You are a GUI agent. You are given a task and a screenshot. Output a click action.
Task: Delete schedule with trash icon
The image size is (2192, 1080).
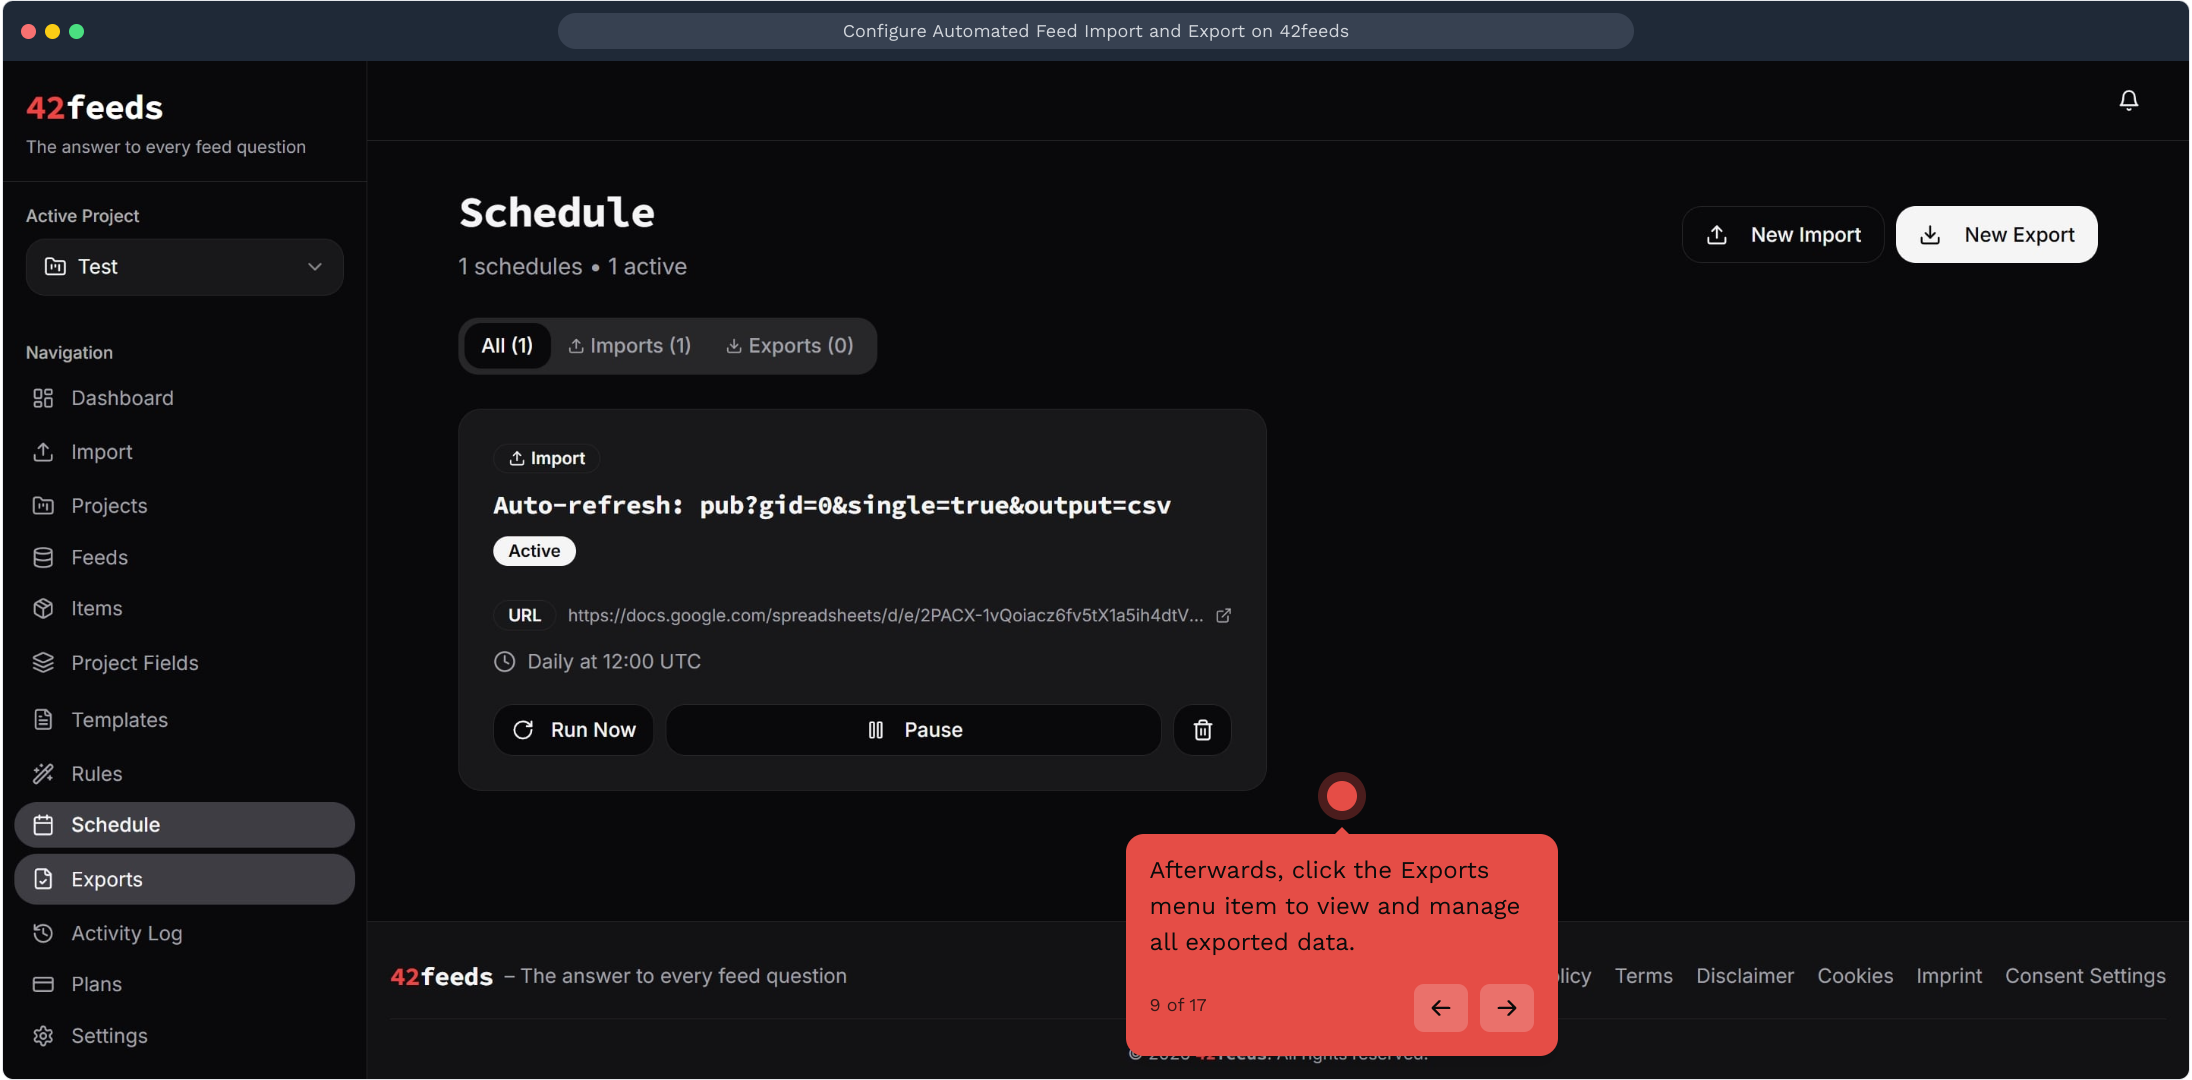tap(1202, 730)
